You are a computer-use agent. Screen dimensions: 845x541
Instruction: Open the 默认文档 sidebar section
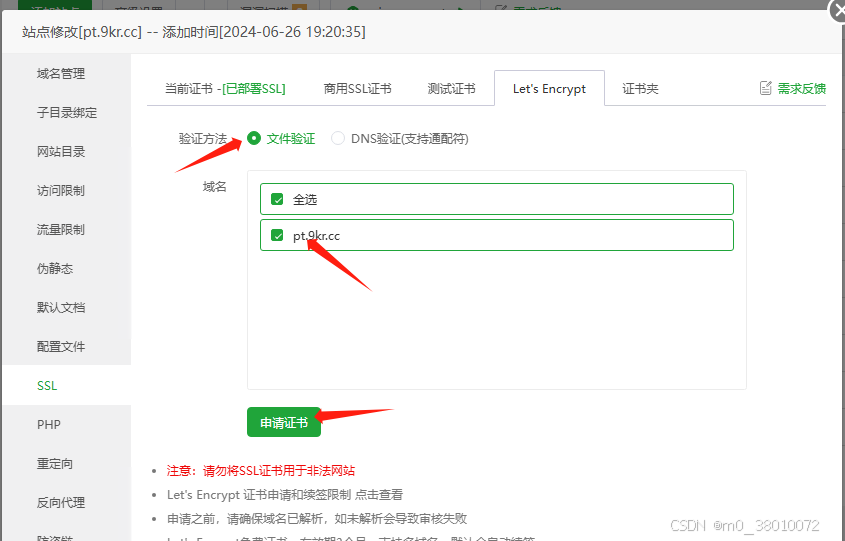61,308
